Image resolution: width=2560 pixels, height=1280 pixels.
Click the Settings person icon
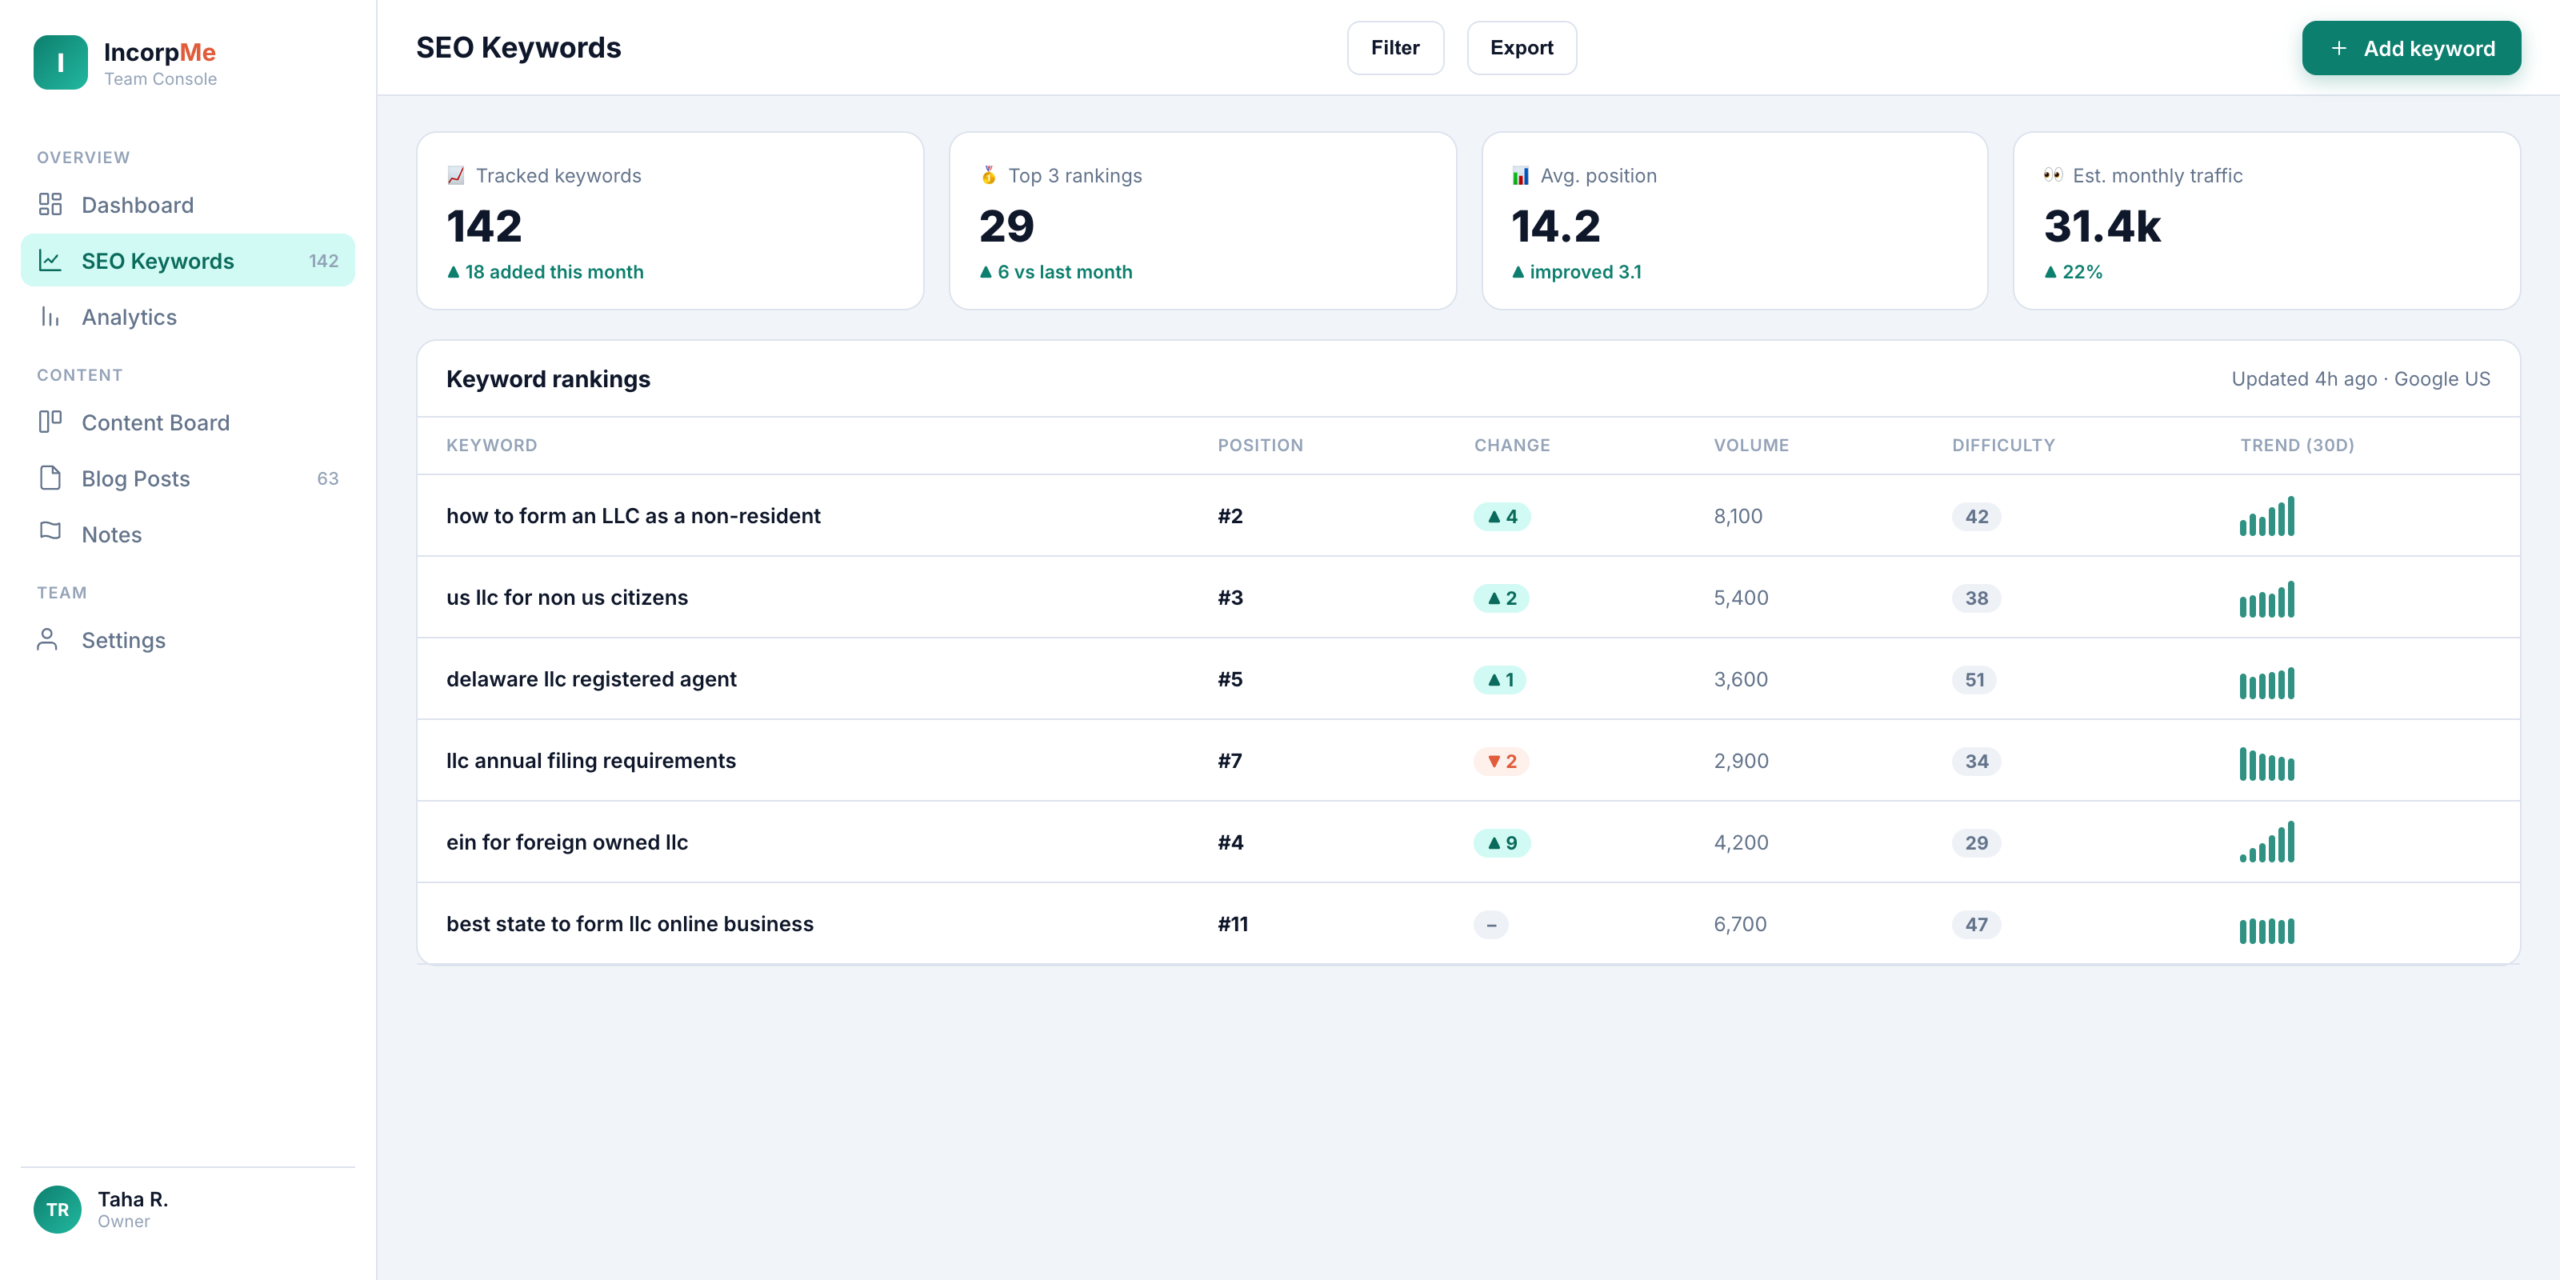tap(47, 640)
